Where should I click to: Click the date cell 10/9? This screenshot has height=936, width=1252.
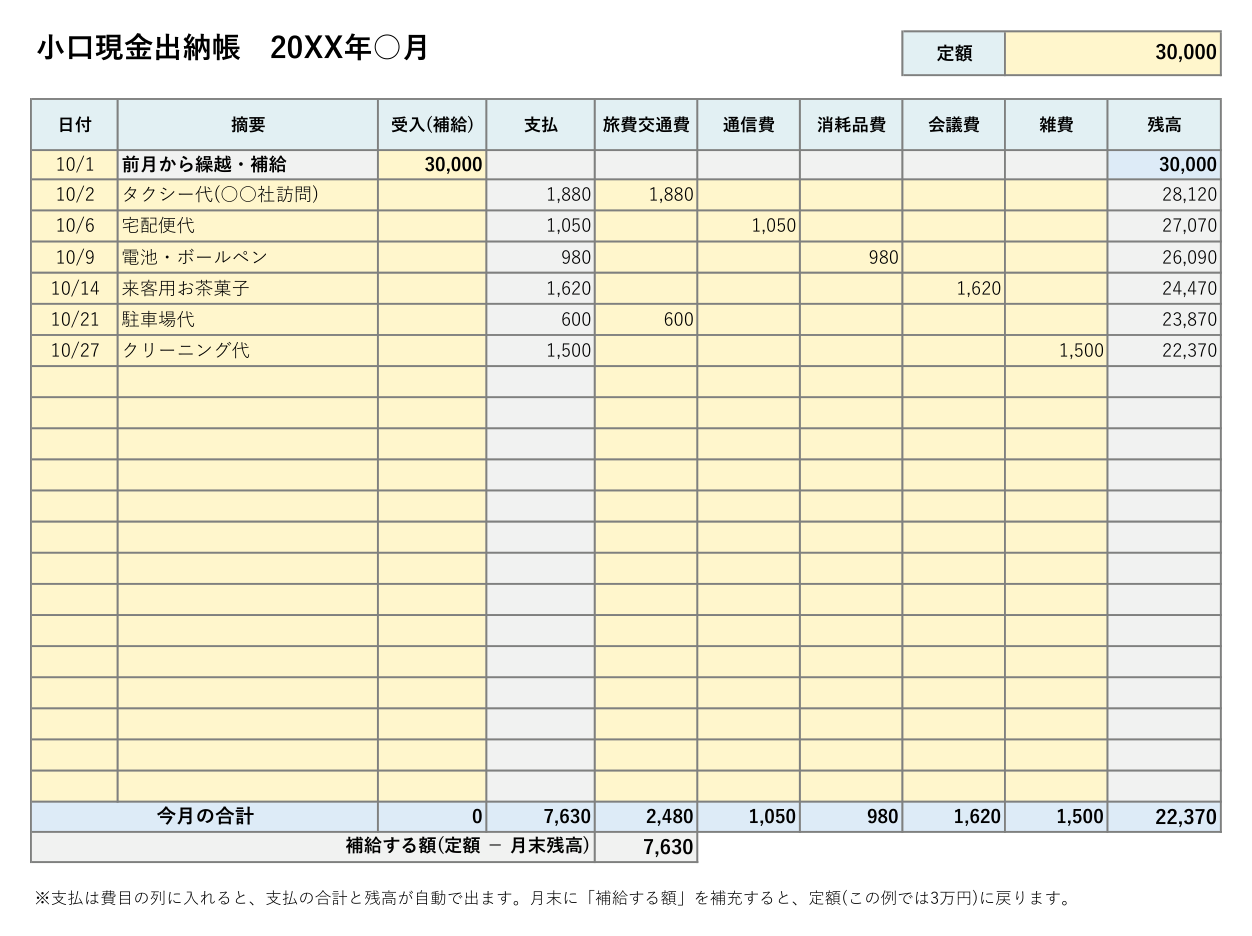74,257
